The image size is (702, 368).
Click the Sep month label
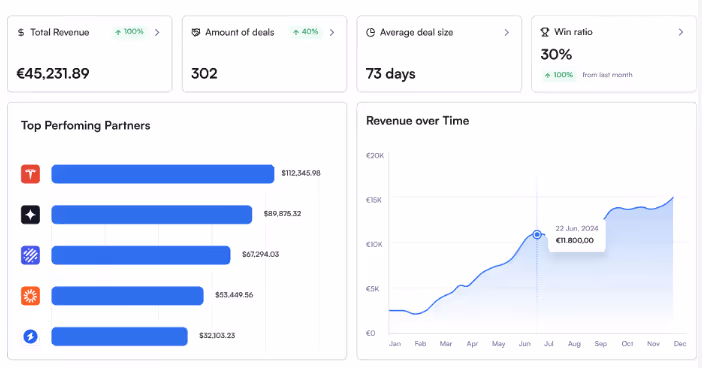600,344
